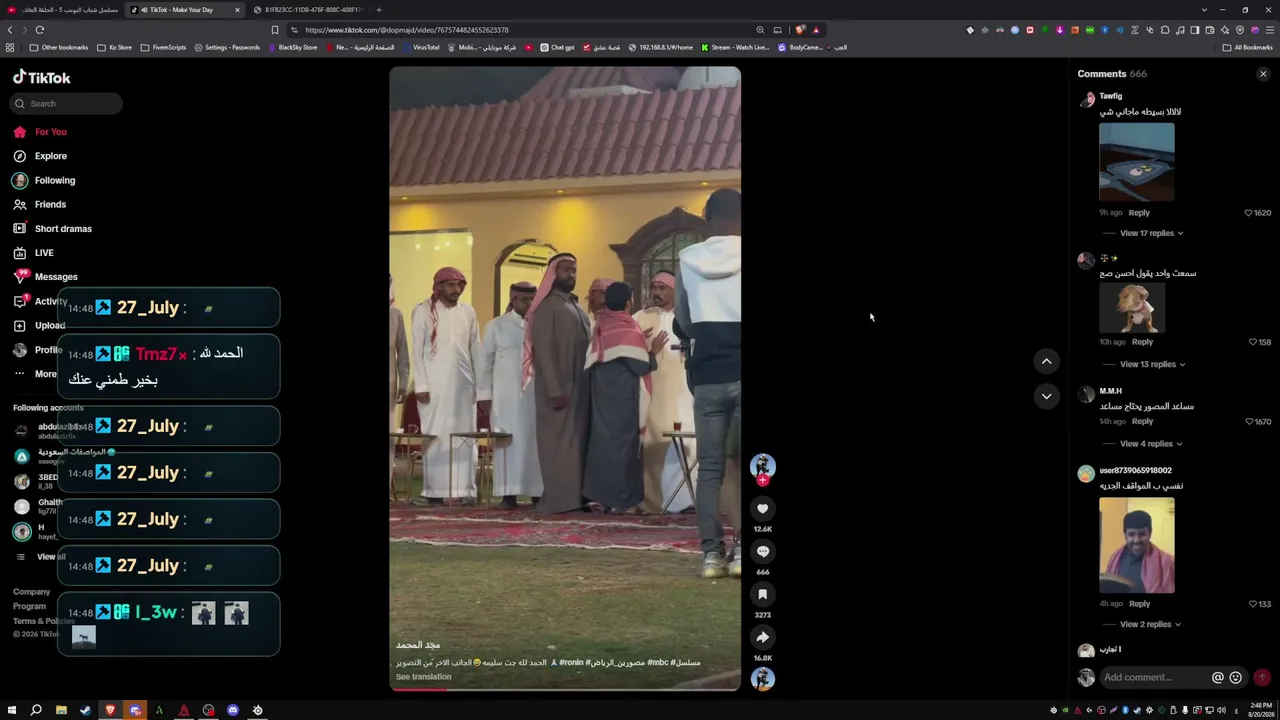Open the dog image in comment
The height and width of the screenshot is (720, 1280).
[x=1132, y=307]
